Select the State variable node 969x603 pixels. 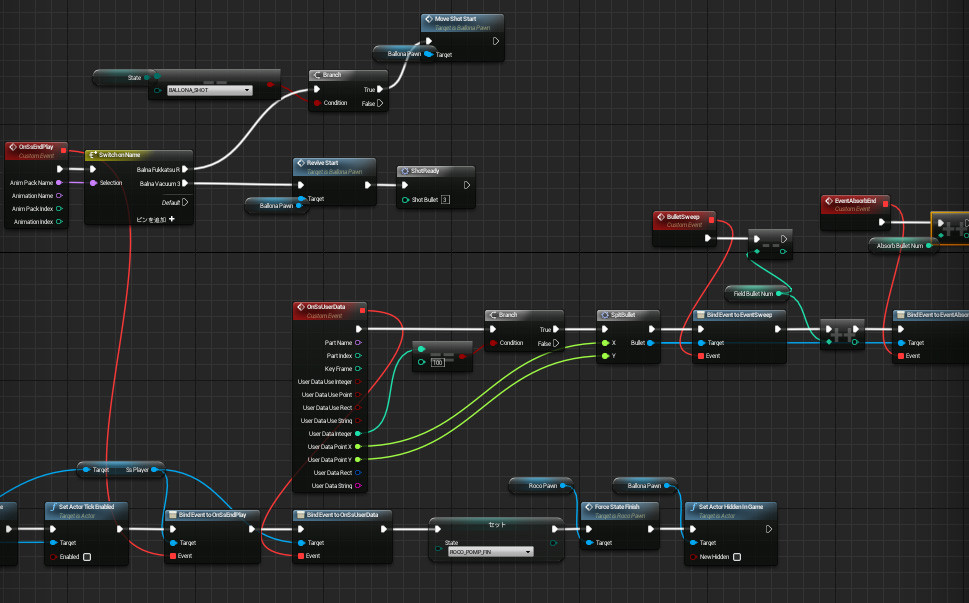(x=124, y=77)
